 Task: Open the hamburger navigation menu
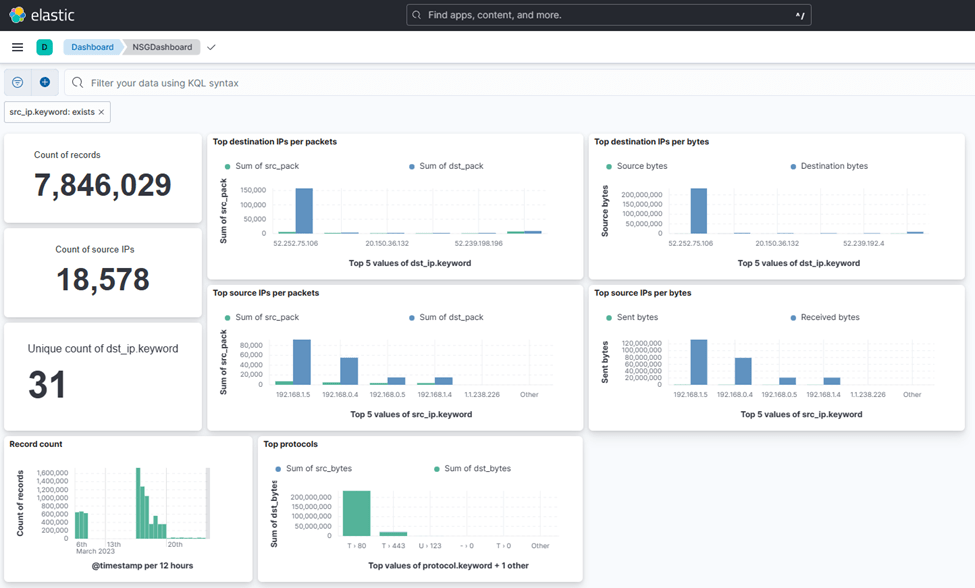click(17, 47)
